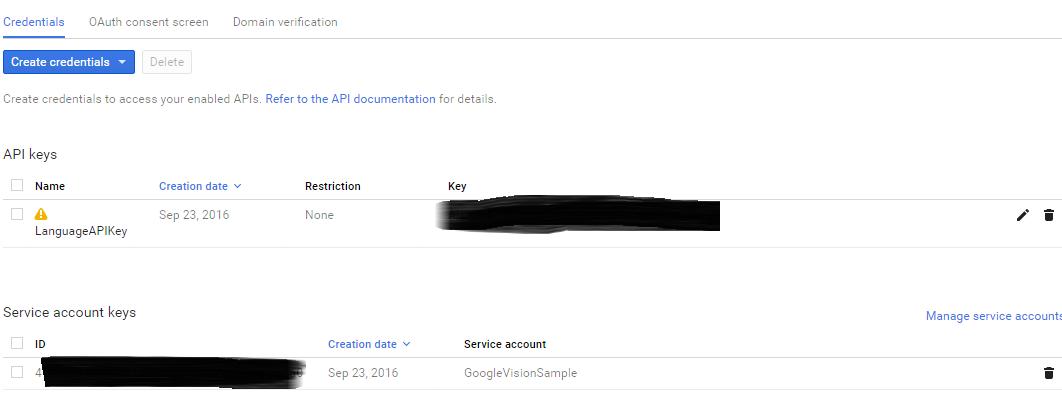
Task: Switch to OAuth consent screen tab
Action: 149,22
